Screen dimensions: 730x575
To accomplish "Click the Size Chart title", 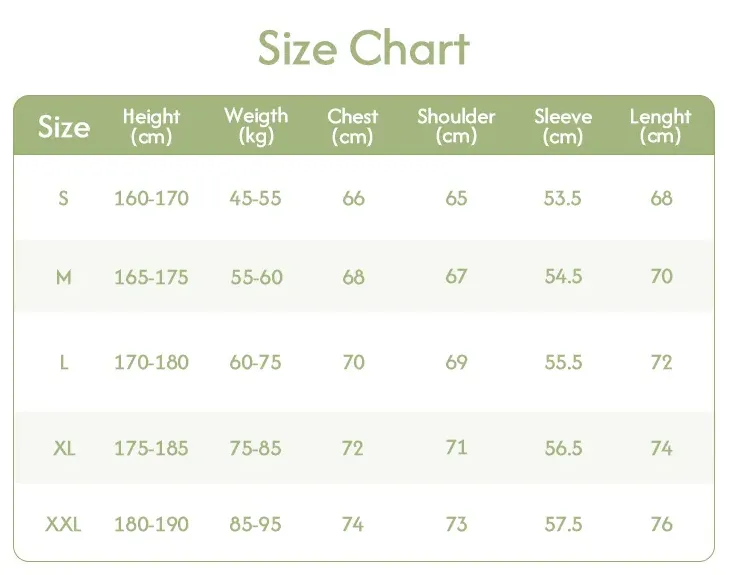I will (x=364, y=48).
